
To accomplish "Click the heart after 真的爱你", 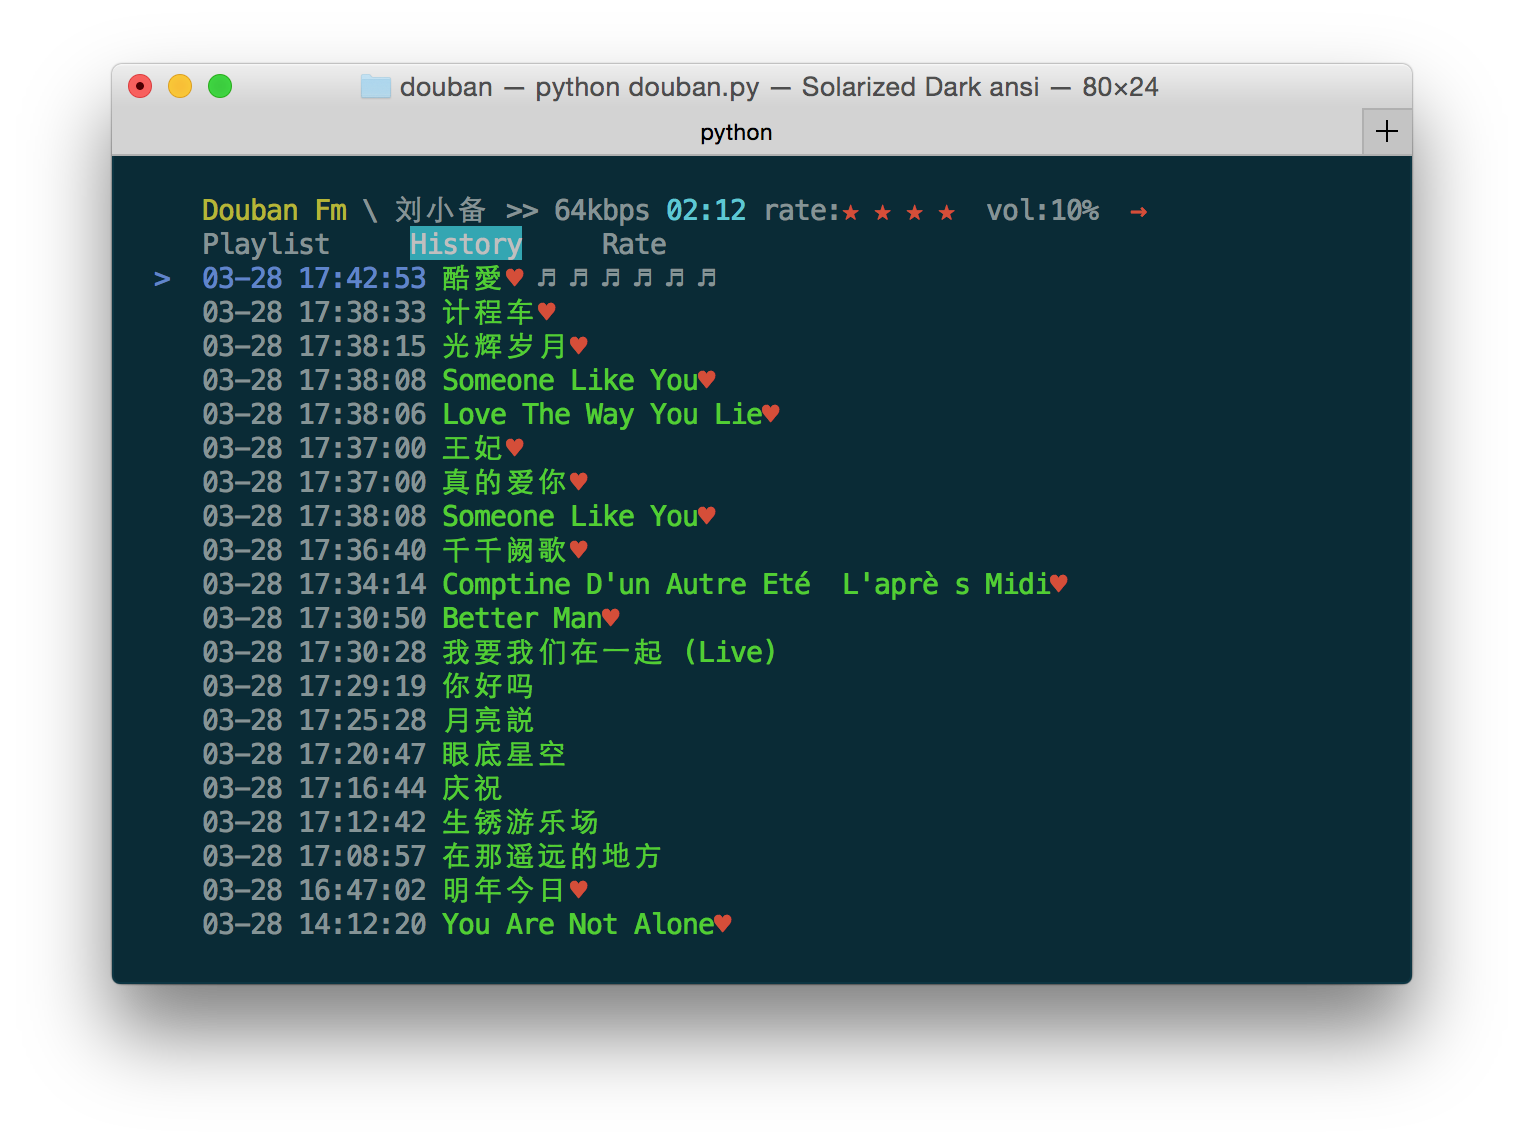I will (579, 481).
